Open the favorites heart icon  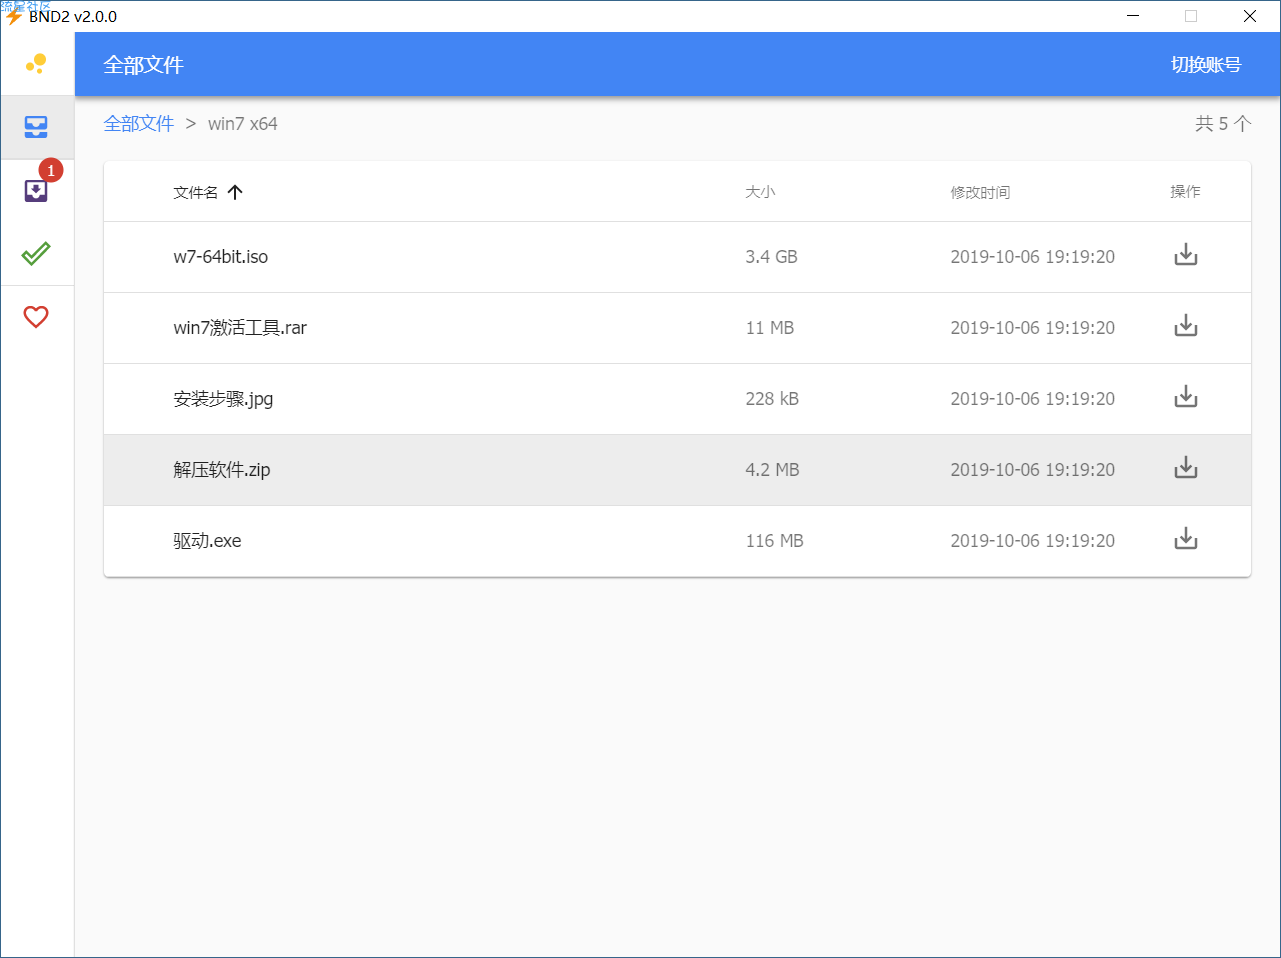(x=36, y=317)
